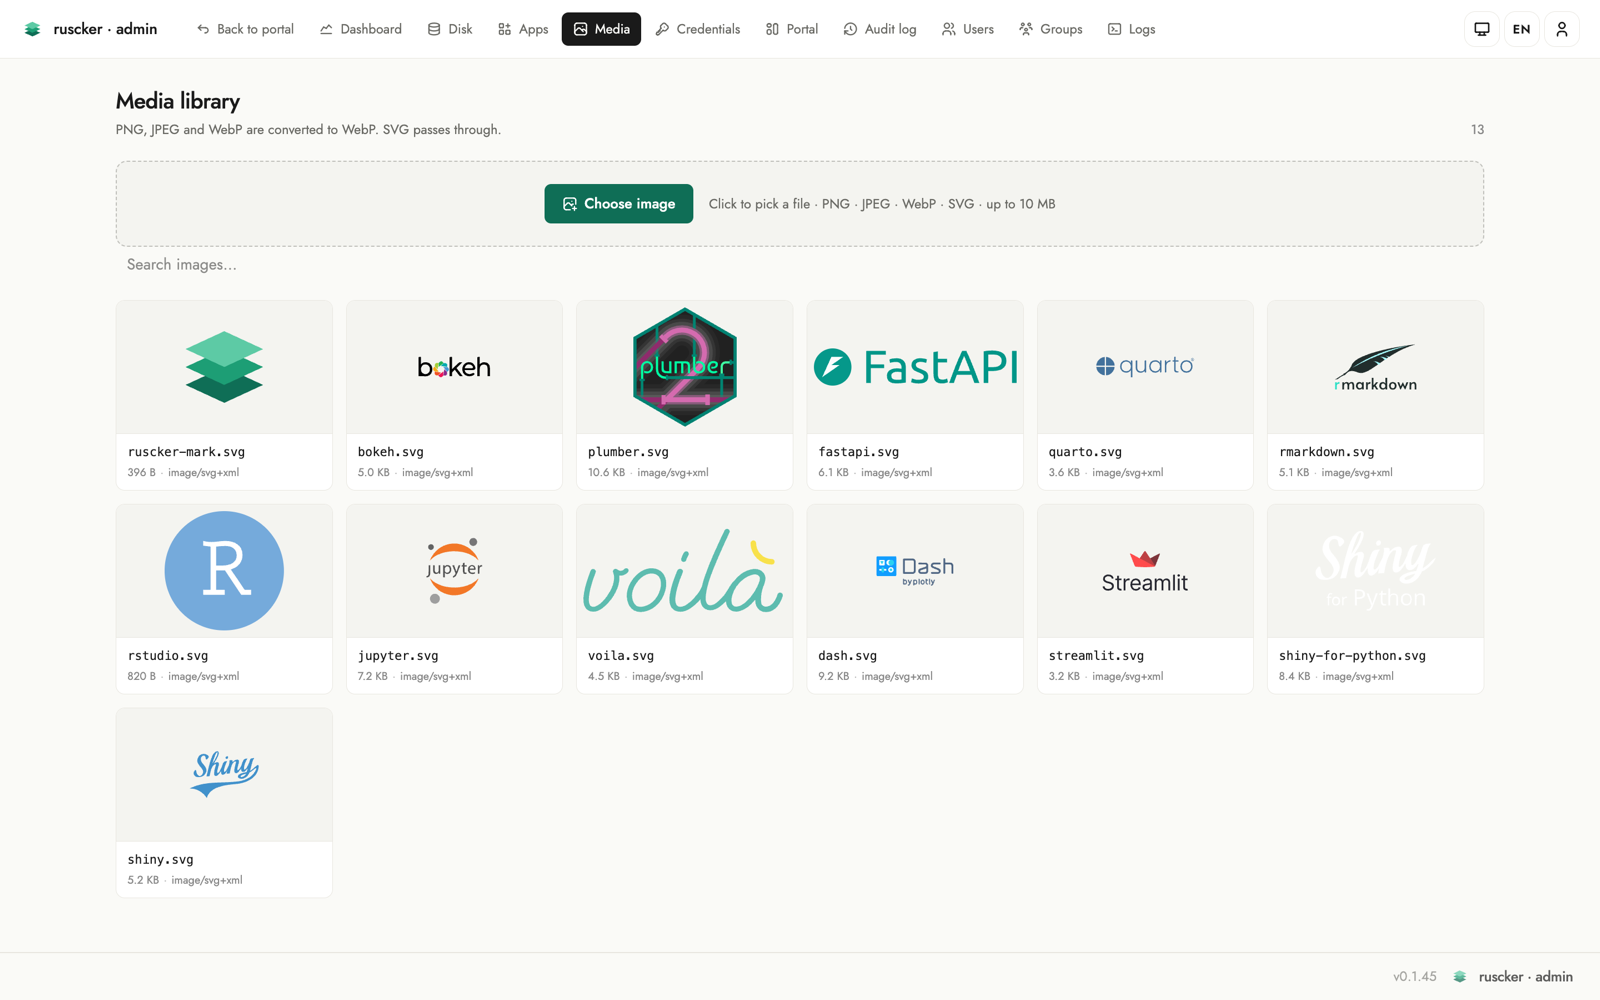Image resolution: width=1600 pixels, height=1000 pixels.
Task: Select the FastAPI logo thumbnail
Action: click(915, 367)
